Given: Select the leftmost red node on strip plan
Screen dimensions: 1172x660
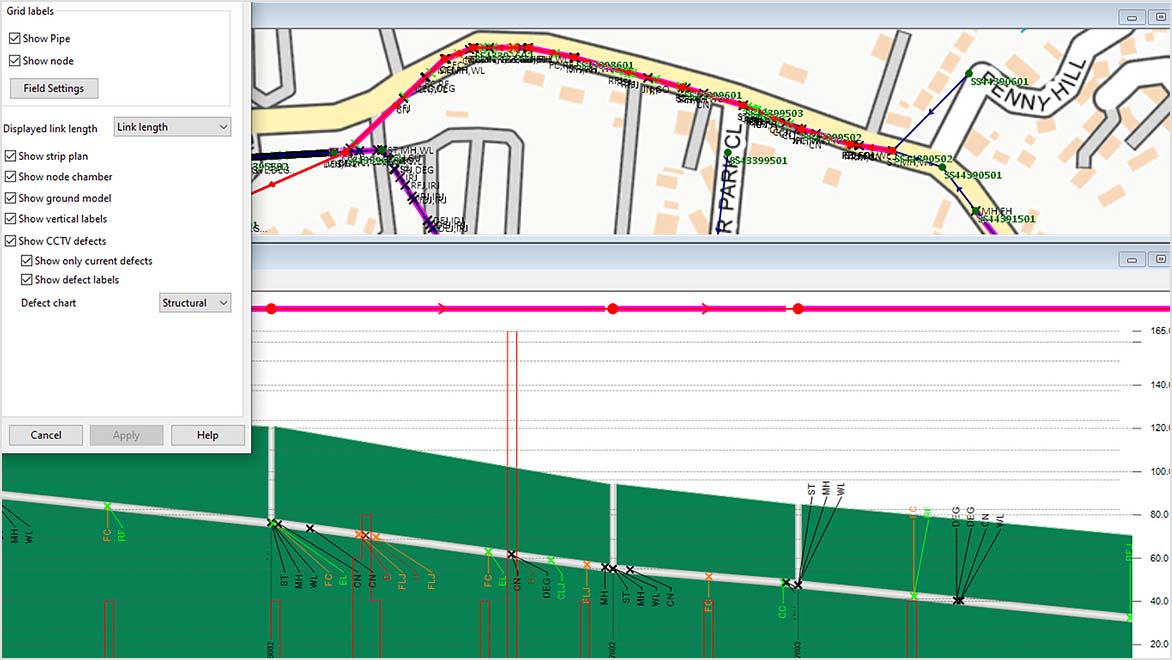Looking at the screenshot, I should click(x=270, y=309).
